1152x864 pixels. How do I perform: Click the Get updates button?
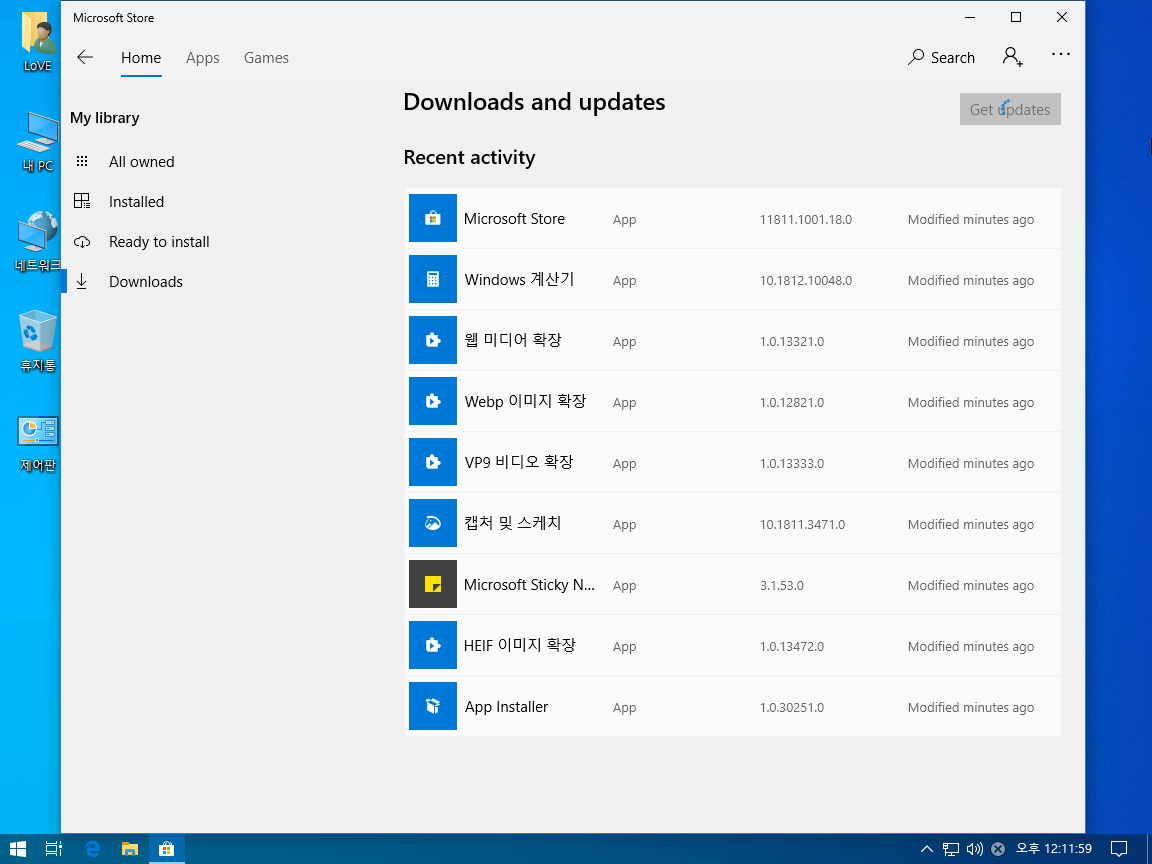click(x=1010, y=109)
